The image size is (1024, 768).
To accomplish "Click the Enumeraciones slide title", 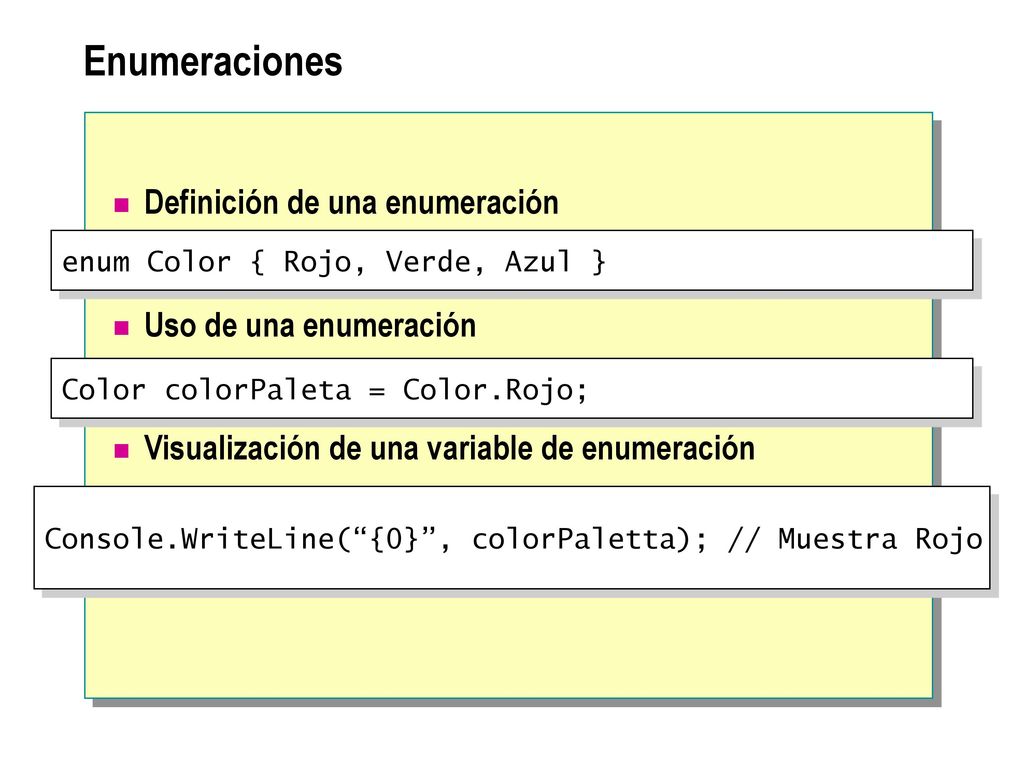I will pyautogui.click(x=213, y=62).
